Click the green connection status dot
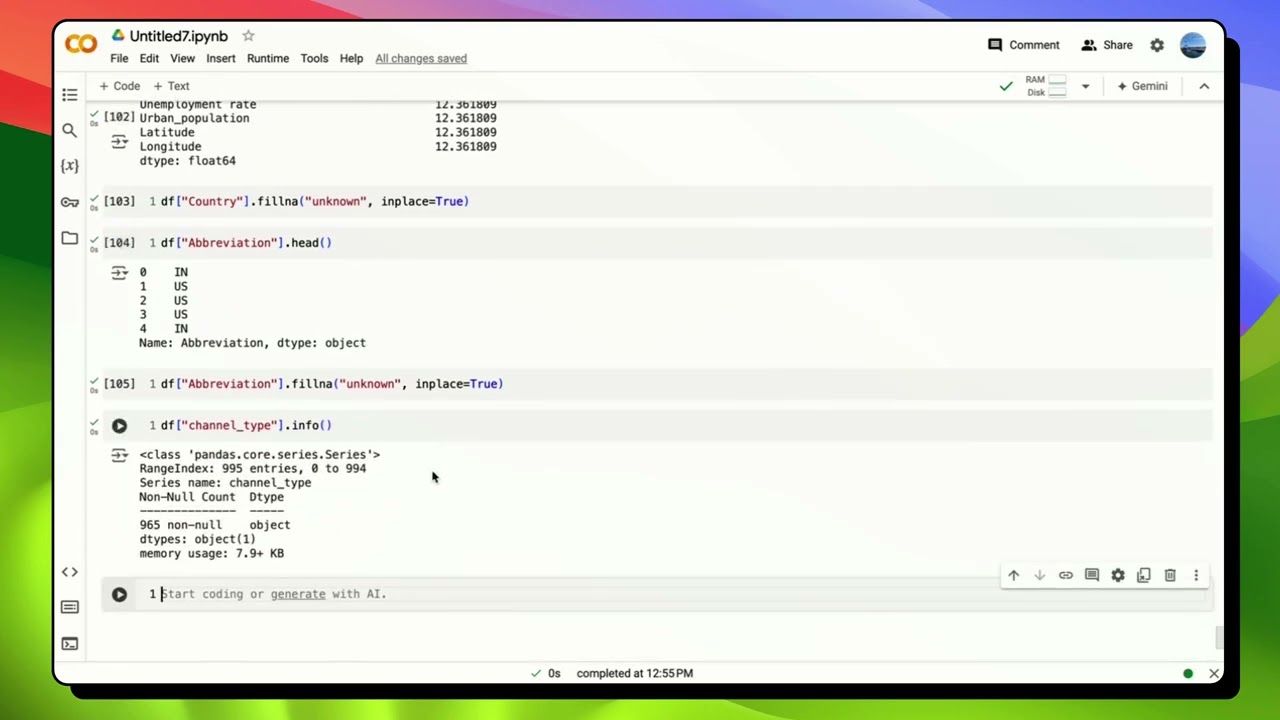Image resolution: width=1280 pixels, height=720 pixels. coord(1188,673)
